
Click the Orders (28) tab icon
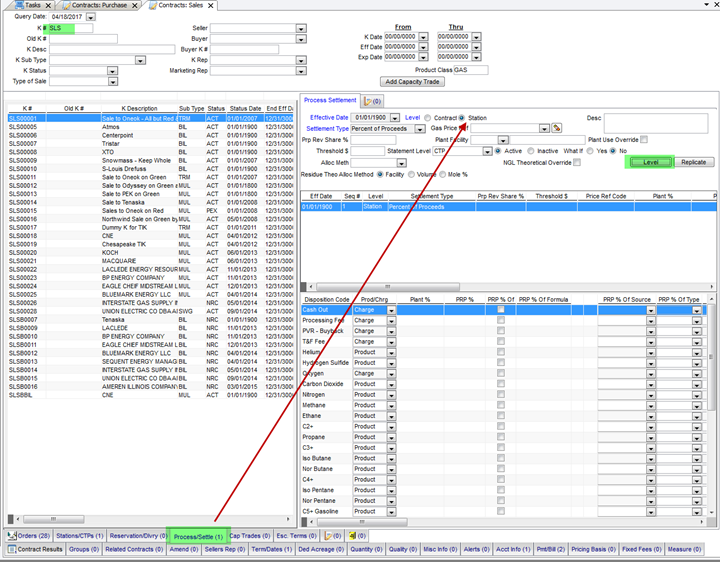coord(11,536)
